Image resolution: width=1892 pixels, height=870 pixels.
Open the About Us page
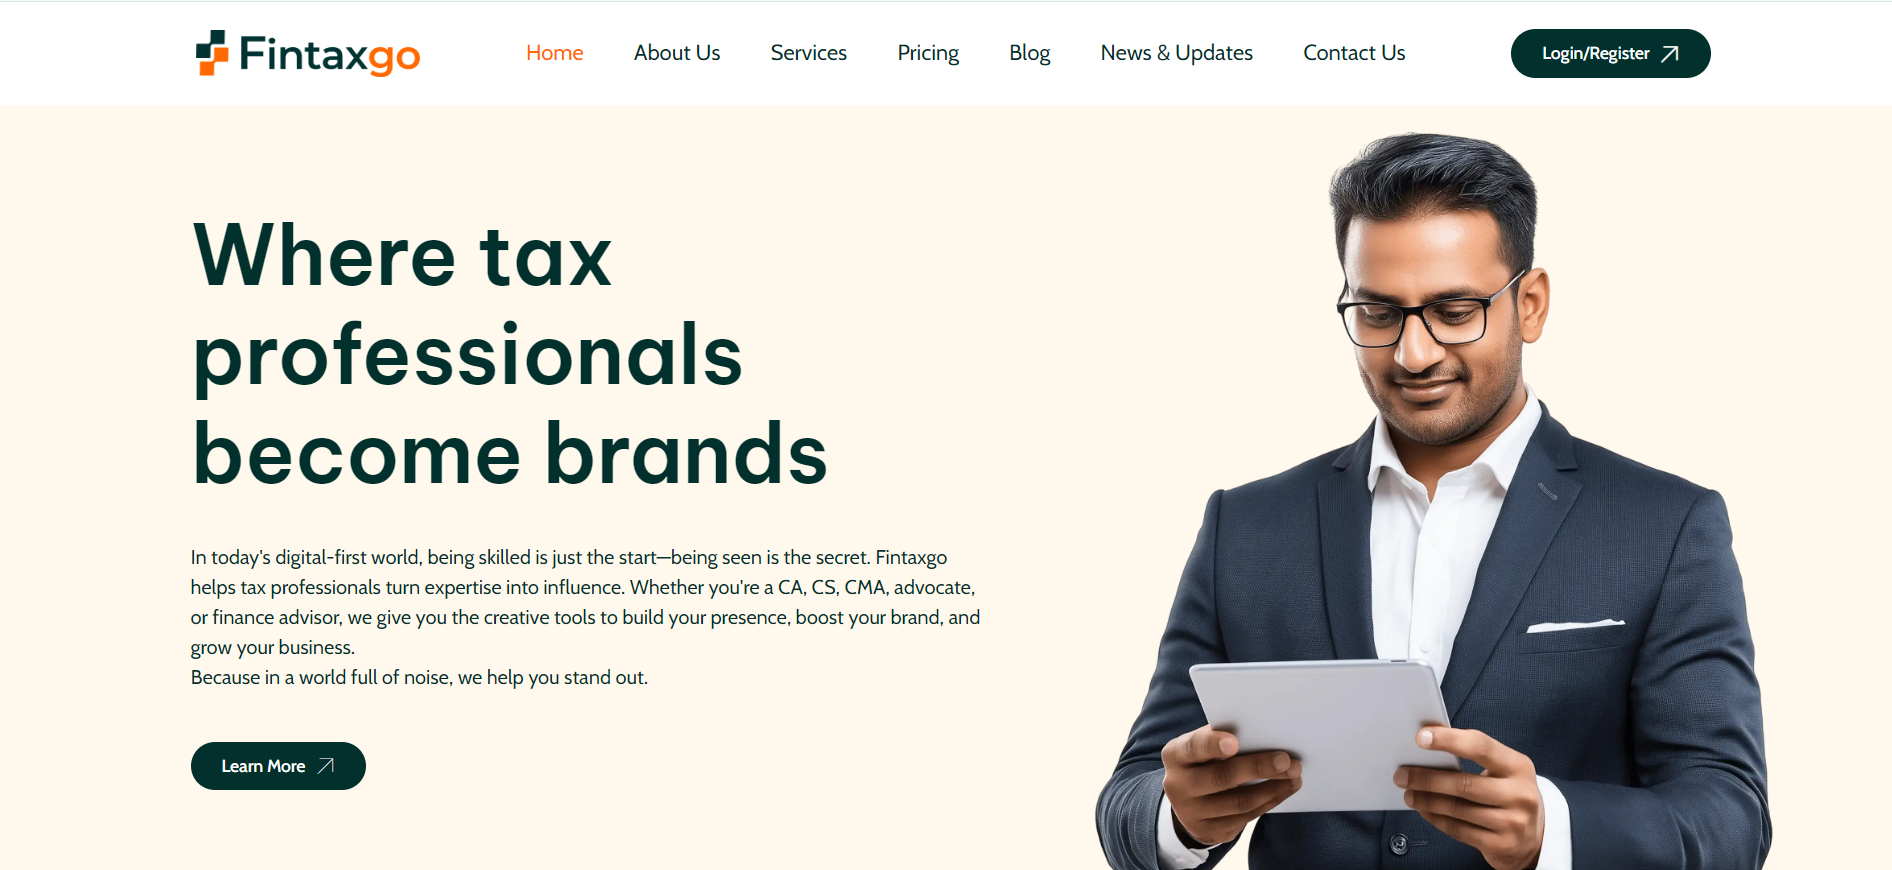677,53
